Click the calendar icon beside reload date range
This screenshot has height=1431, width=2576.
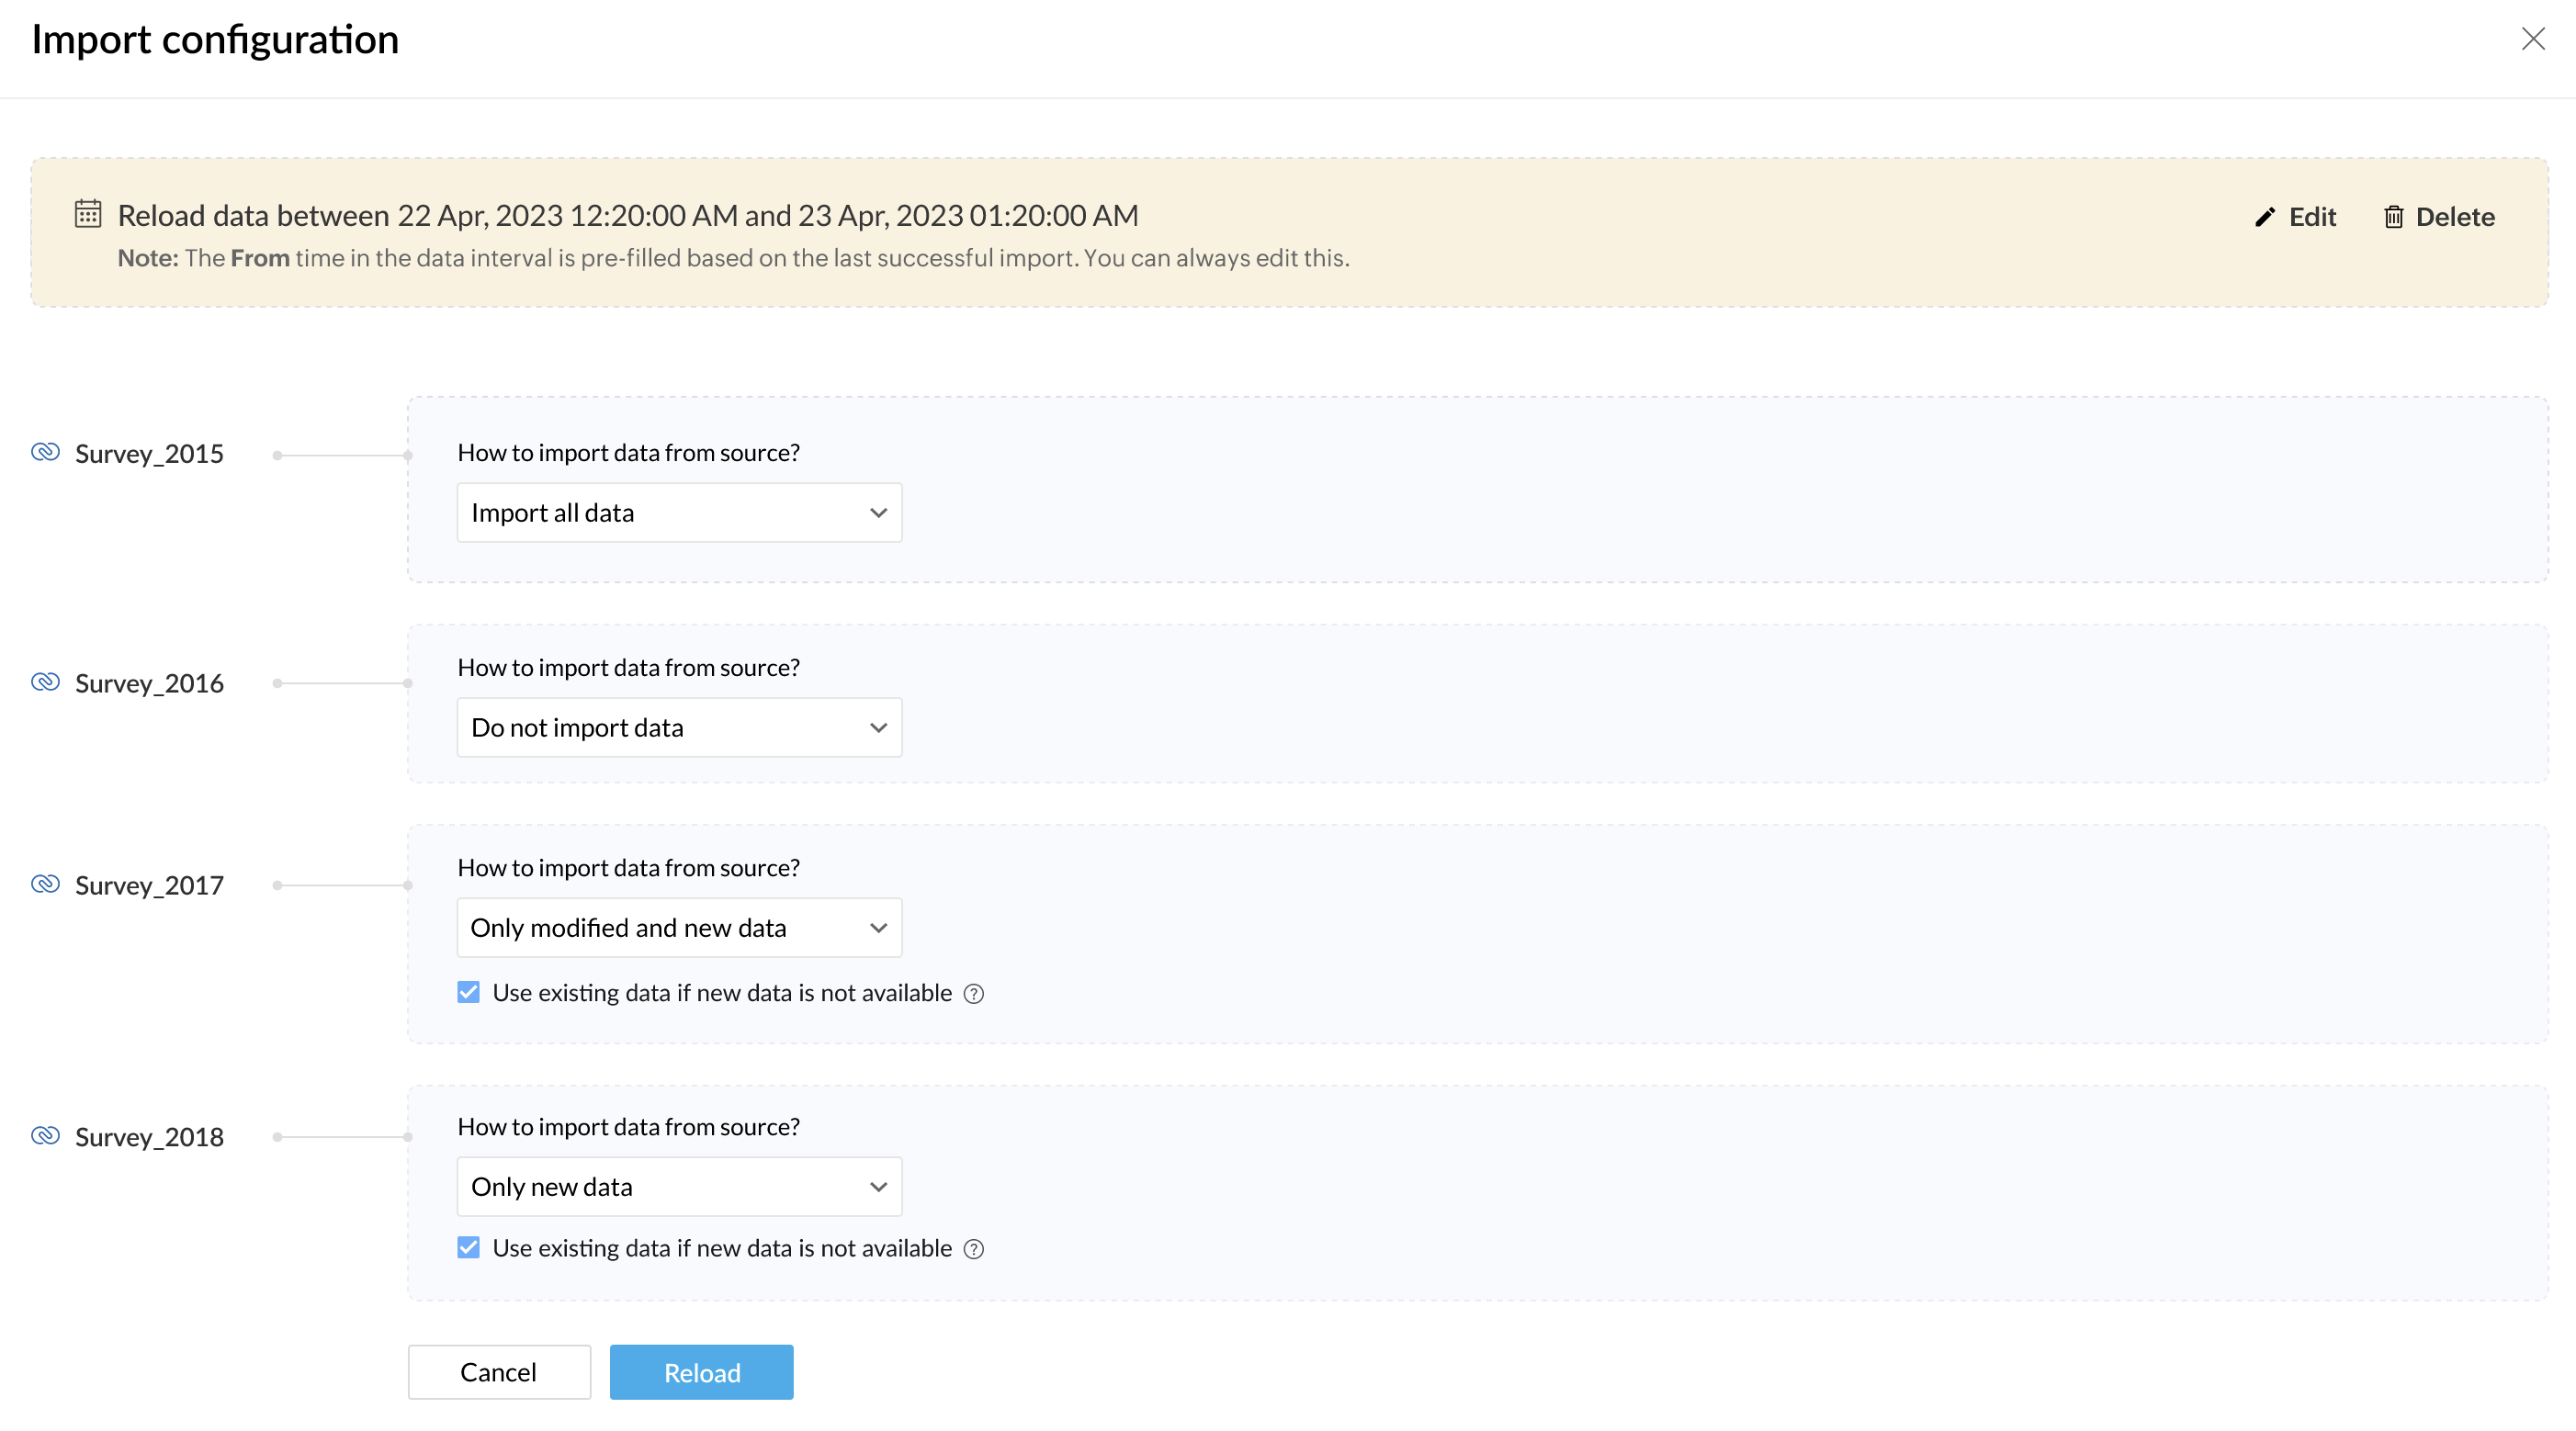click(x=88, y=214)
